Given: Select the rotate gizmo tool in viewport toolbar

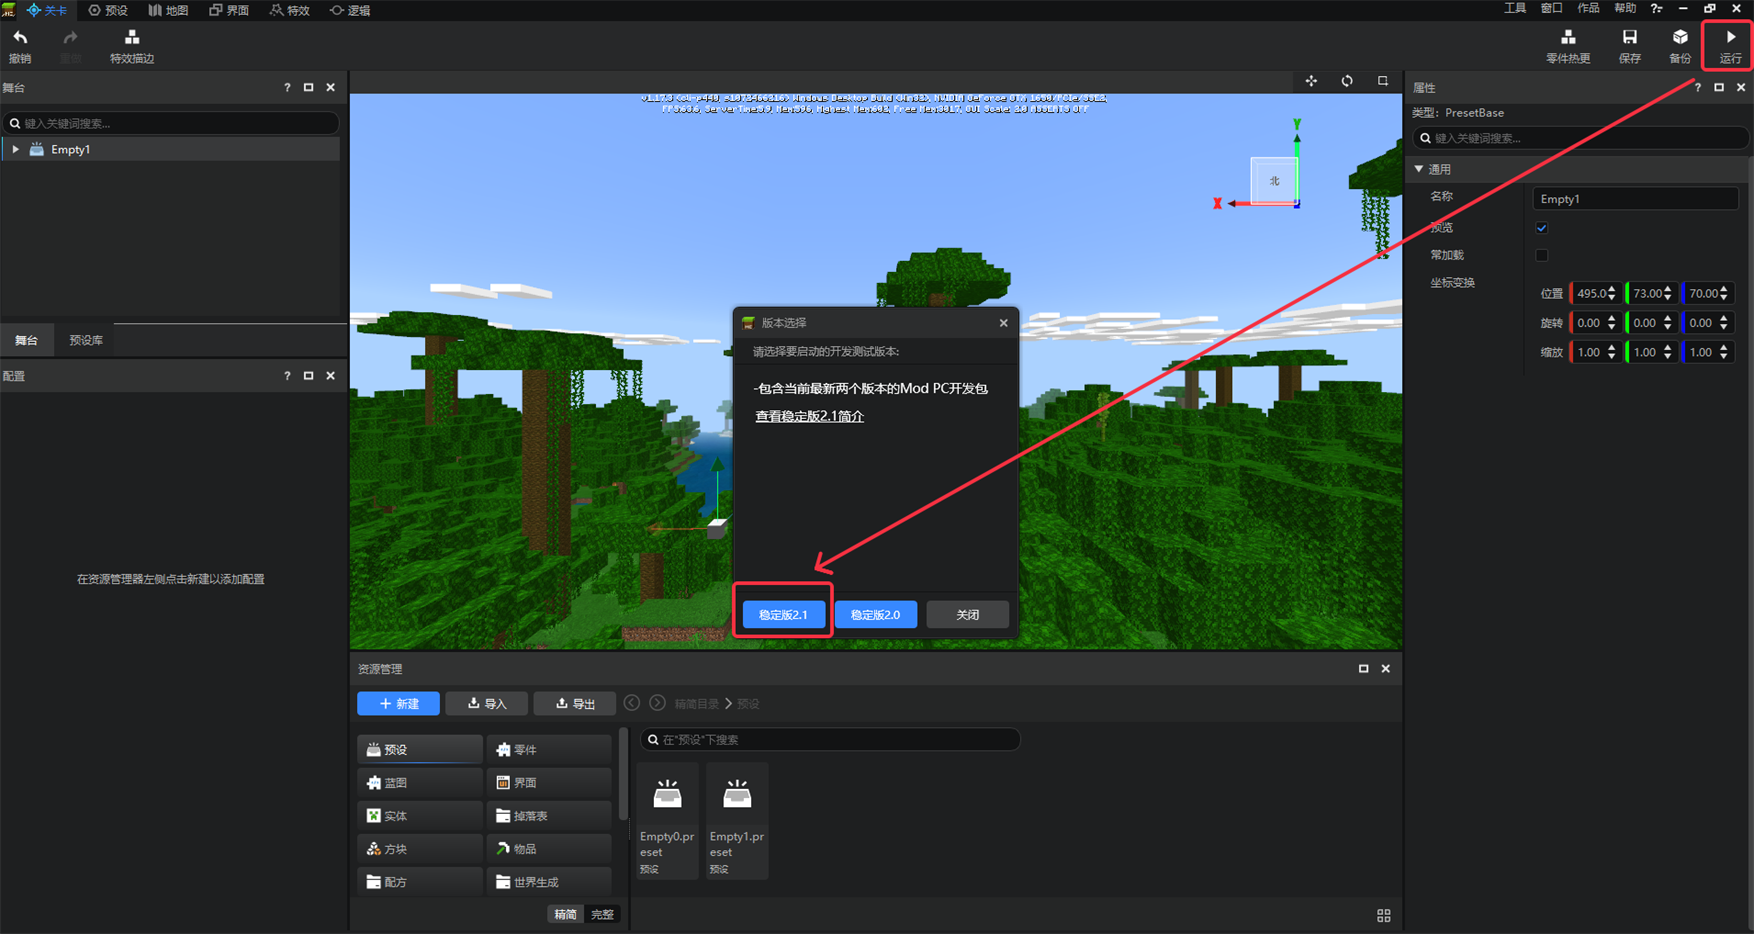Looking at the screenshot, I should coord(1347,81).
